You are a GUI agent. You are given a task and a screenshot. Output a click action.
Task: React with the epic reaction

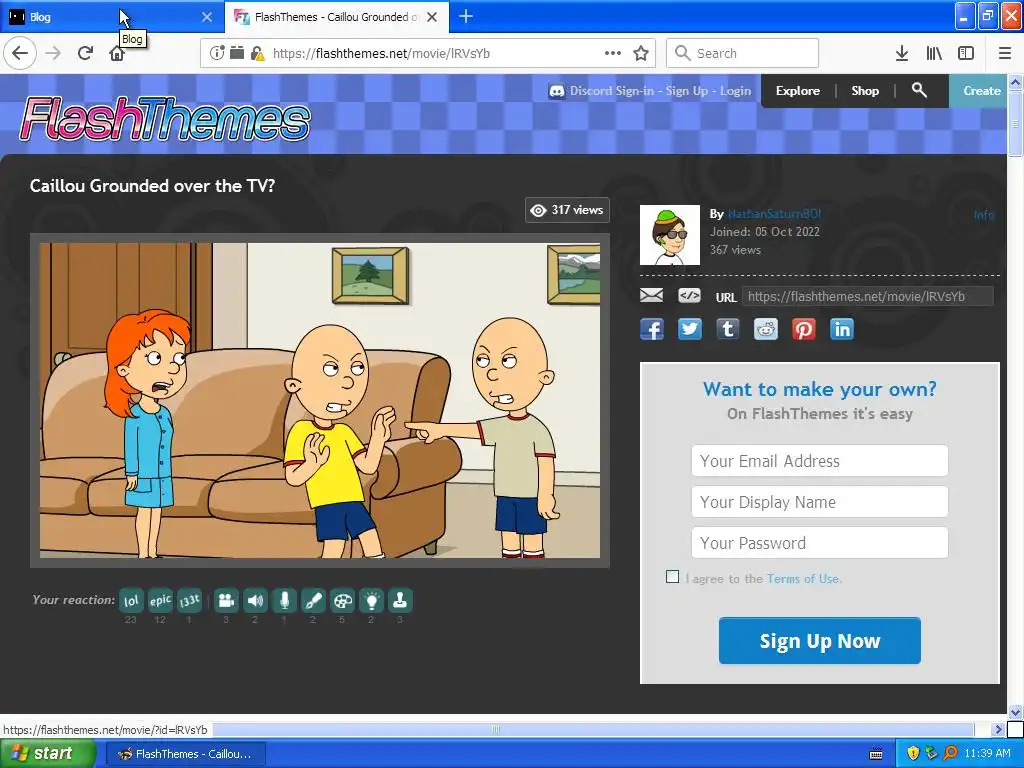click(x=160, y=600)
